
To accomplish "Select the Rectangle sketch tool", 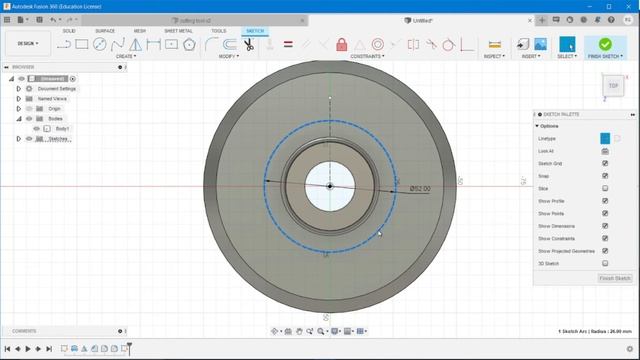I will coord(82,44).
